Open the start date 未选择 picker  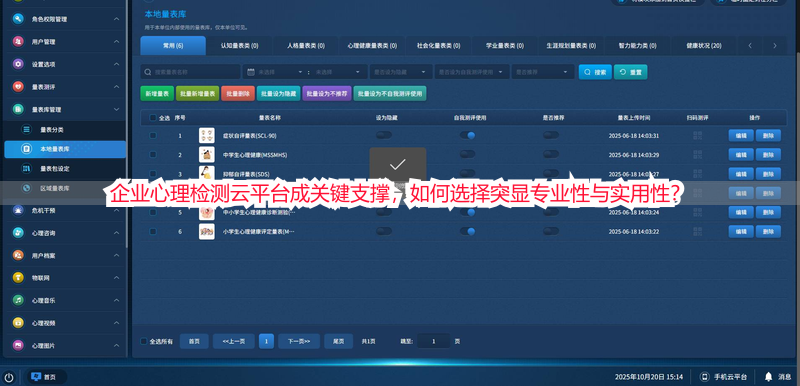click(280, 72)
